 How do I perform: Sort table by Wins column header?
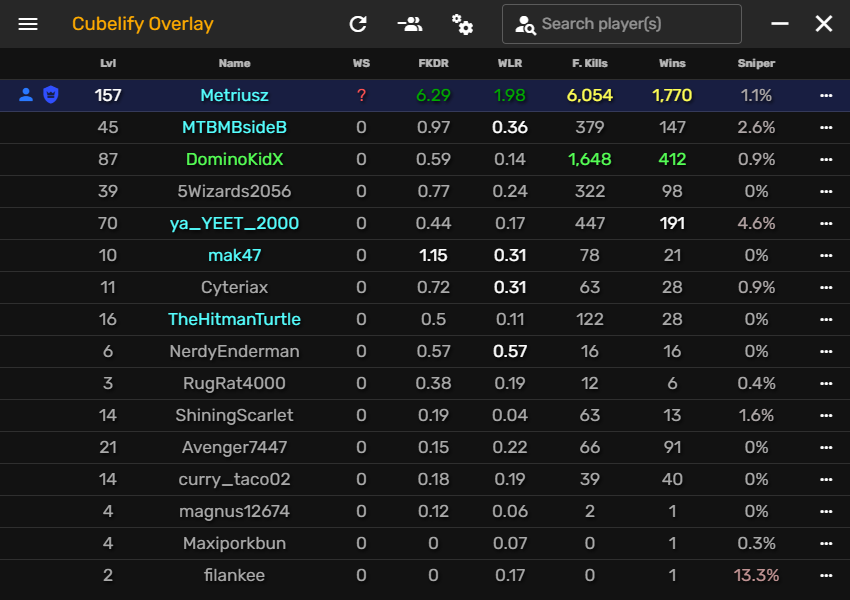pos(672,63)
